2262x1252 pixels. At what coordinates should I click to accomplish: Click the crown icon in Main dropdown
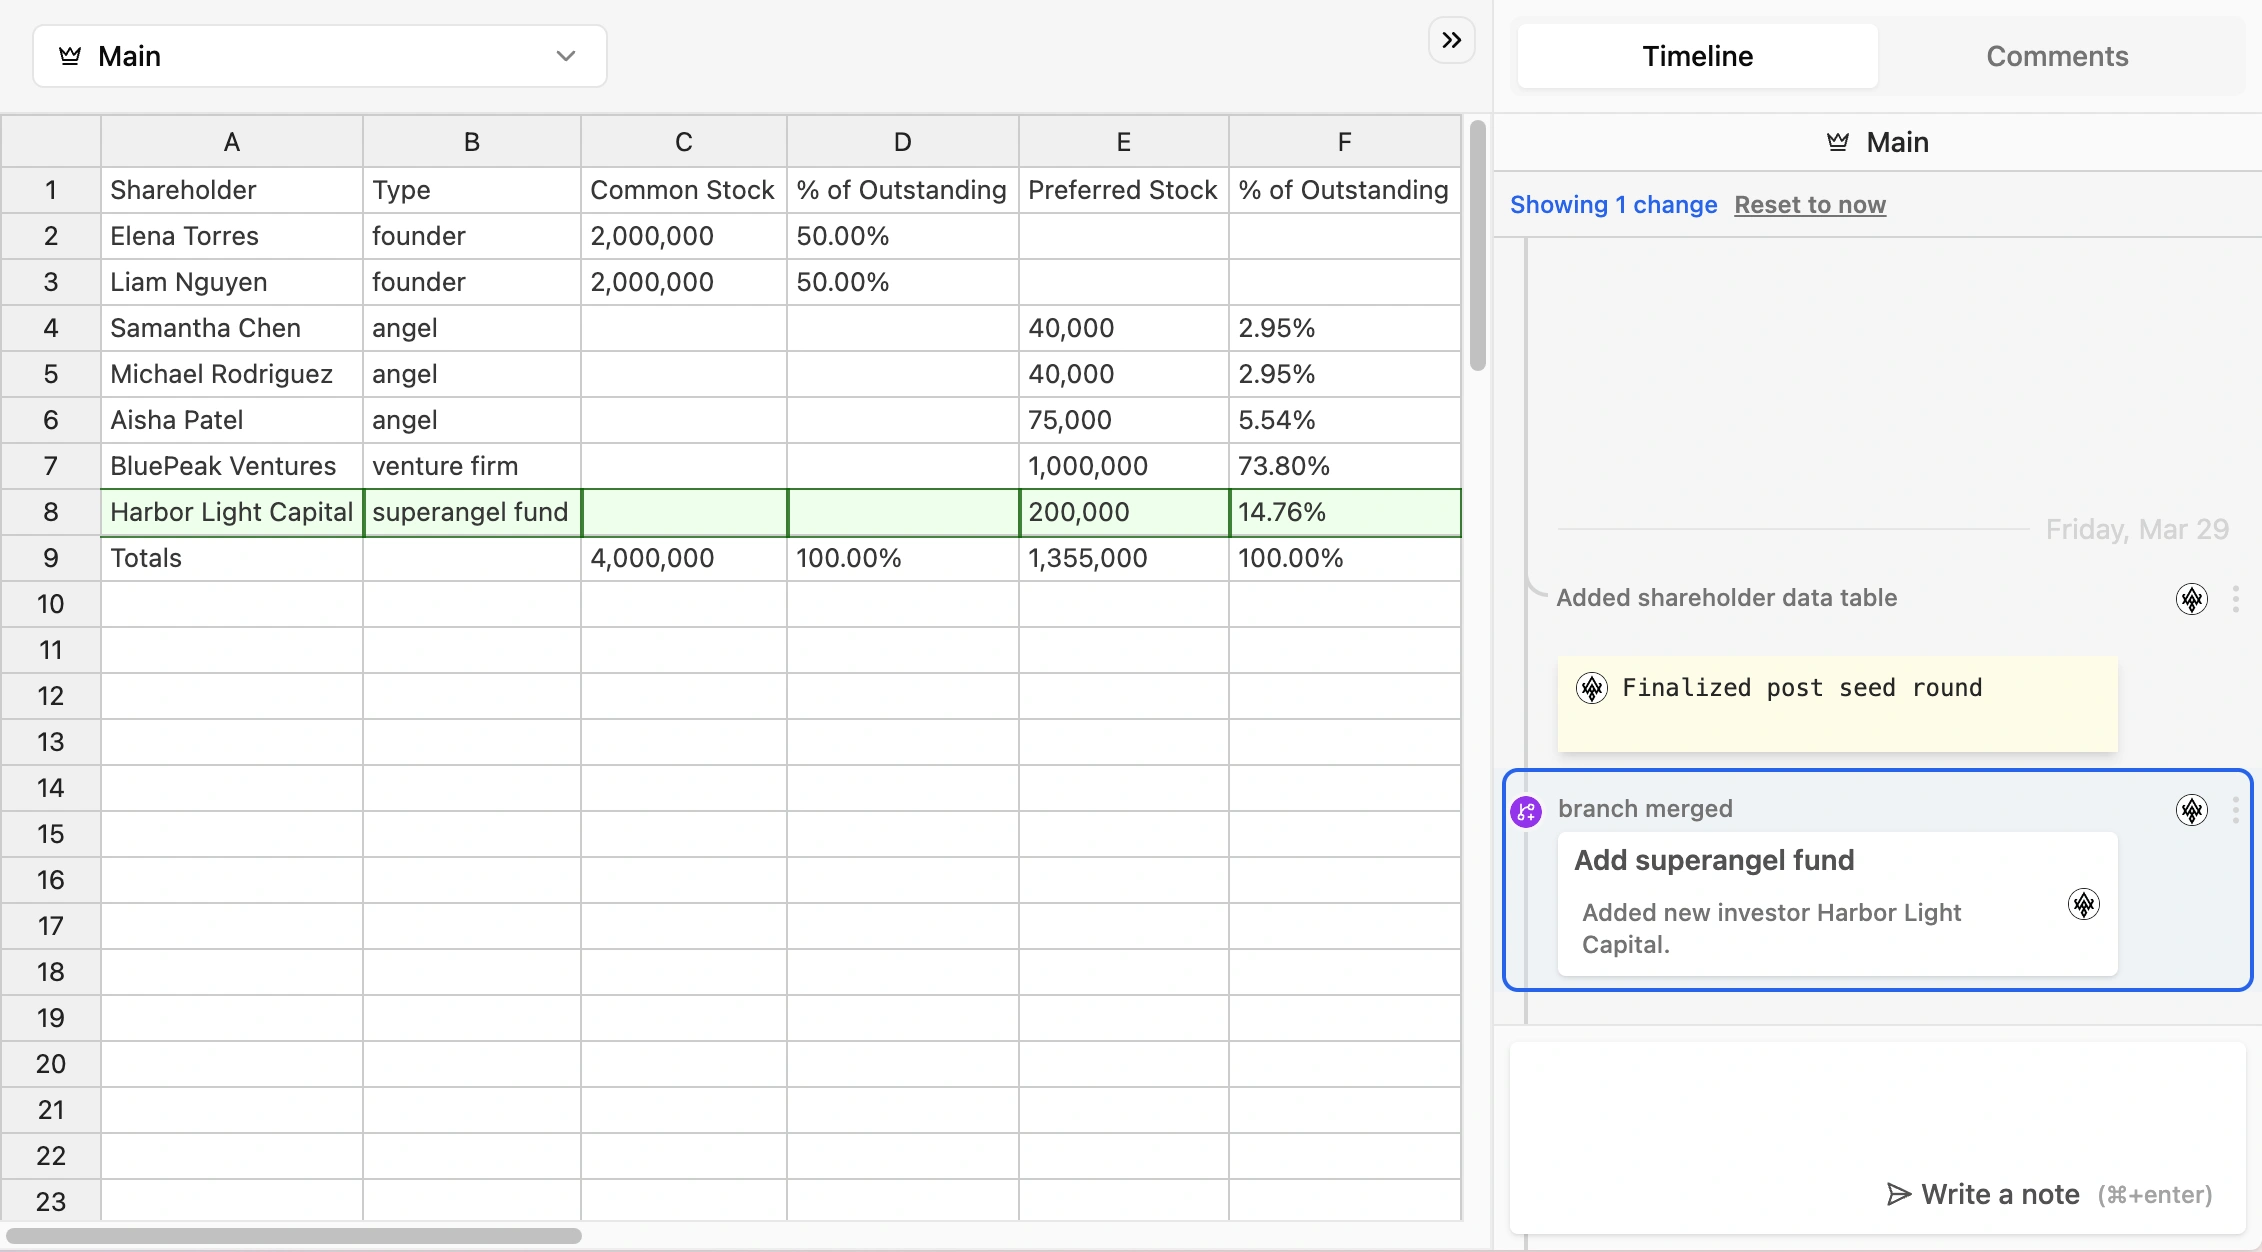[x=70, y=56]
